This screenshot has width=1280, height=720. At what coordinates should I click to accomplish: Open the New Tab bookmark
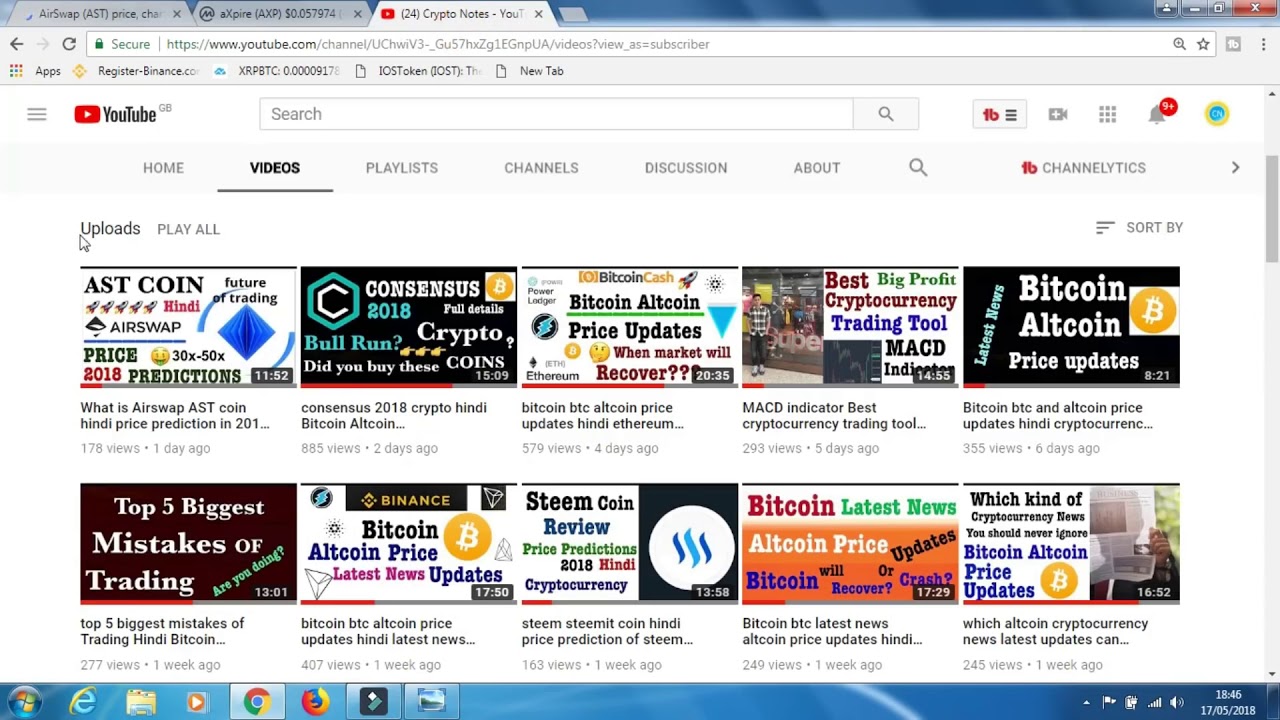pyautogui.click(x=530, y=71)
